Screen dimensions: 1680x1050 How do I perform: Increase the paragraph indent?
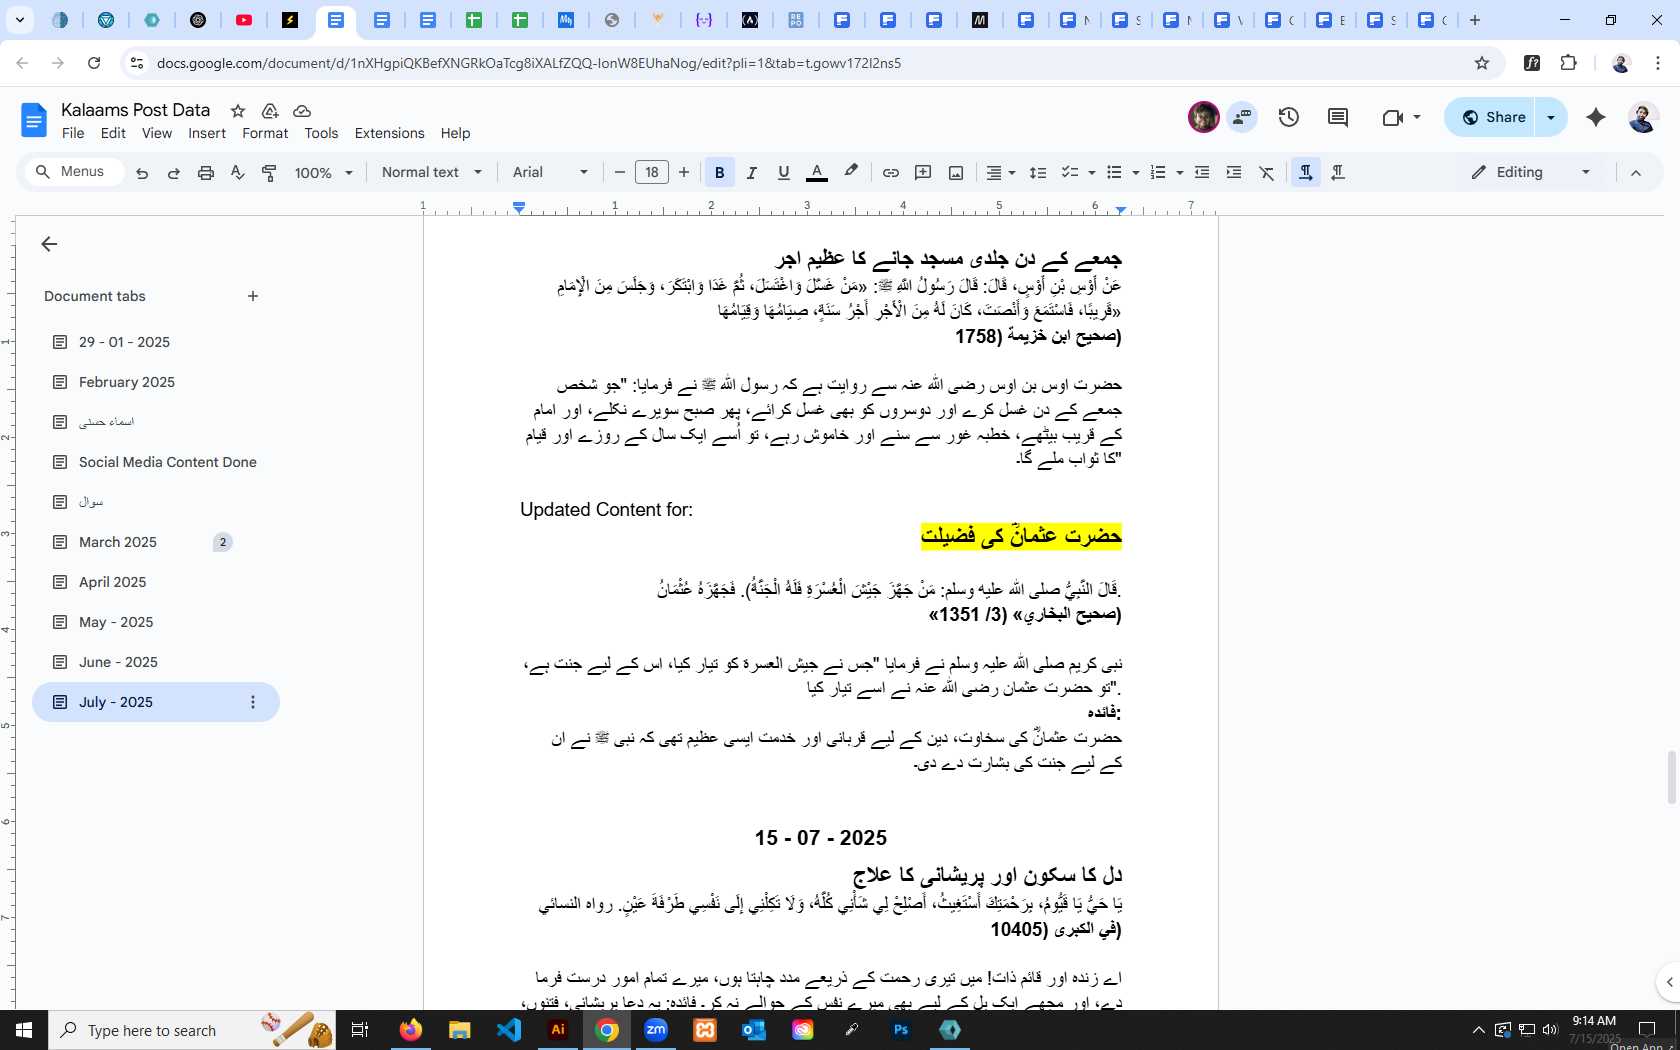pyautogui.click(x=1234, y=173)
